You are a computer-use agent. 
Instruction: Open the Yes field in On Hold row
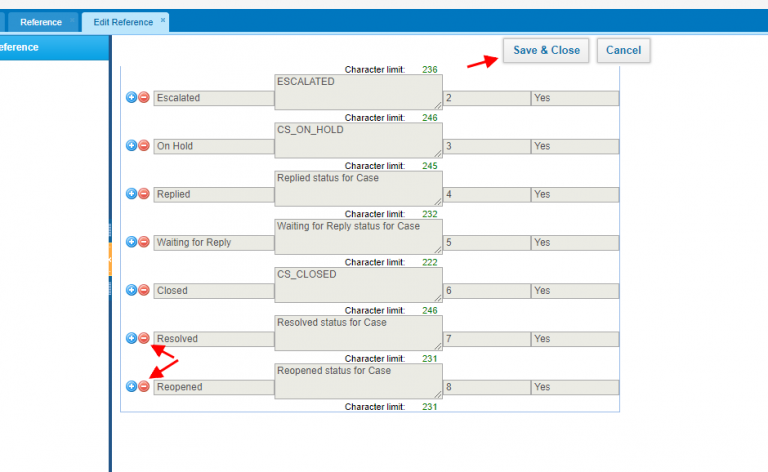tap(575, 146)
